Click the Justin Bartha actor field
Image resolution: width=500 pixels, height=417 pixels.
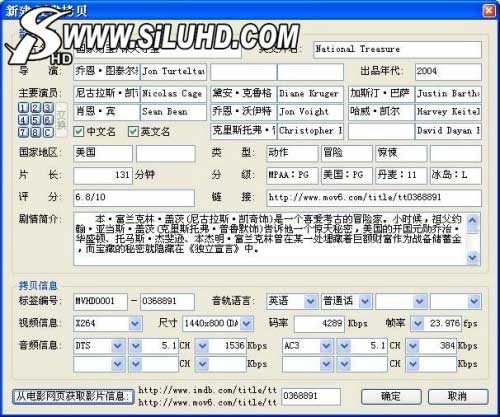[x=448, y=94]
